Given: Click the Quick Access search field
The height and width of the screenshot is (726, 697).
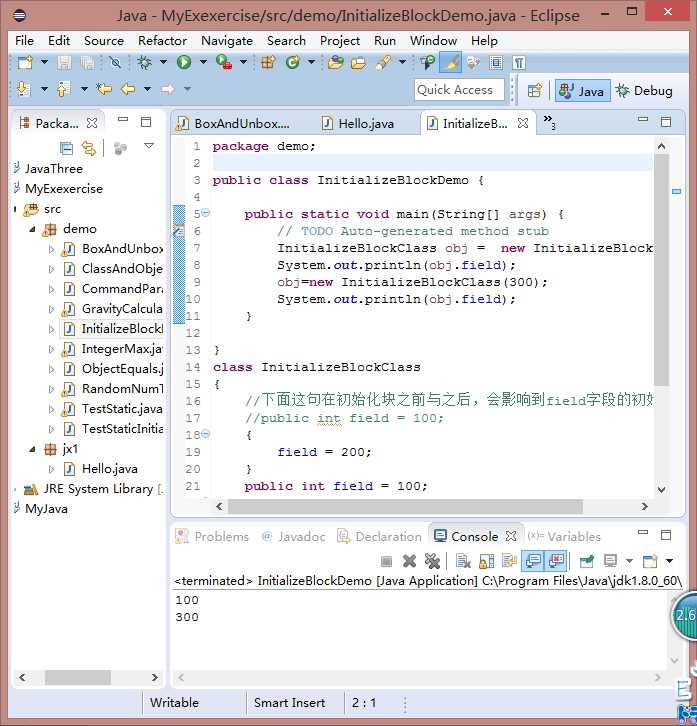Looking at the screenshot, I should coord(459,90).
